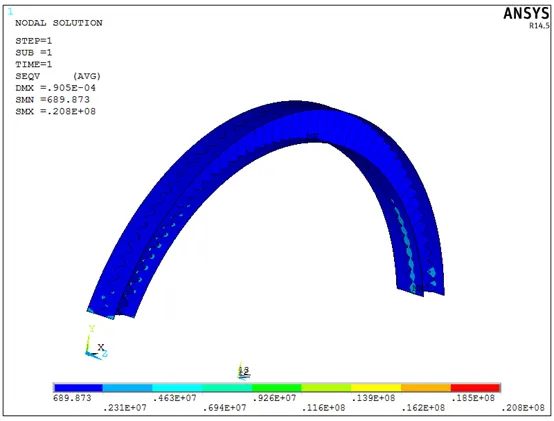The height and width of the screenshot is (421, 554).
Task: Click the legend value '.463E+07'
Action: (175, 398)
